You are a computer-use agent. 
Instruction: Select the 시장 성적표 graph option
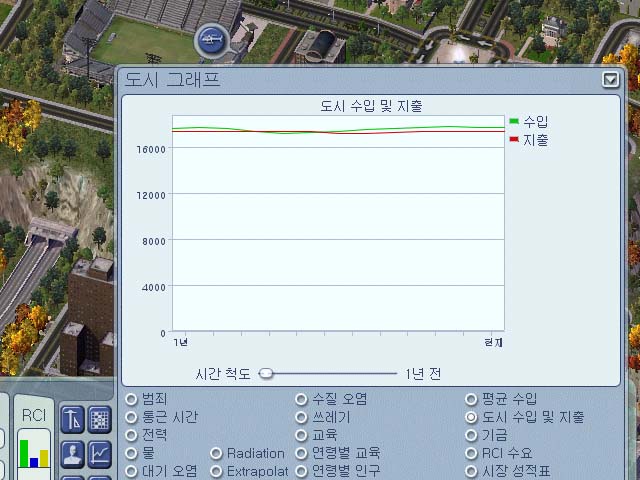pos(471,471)
